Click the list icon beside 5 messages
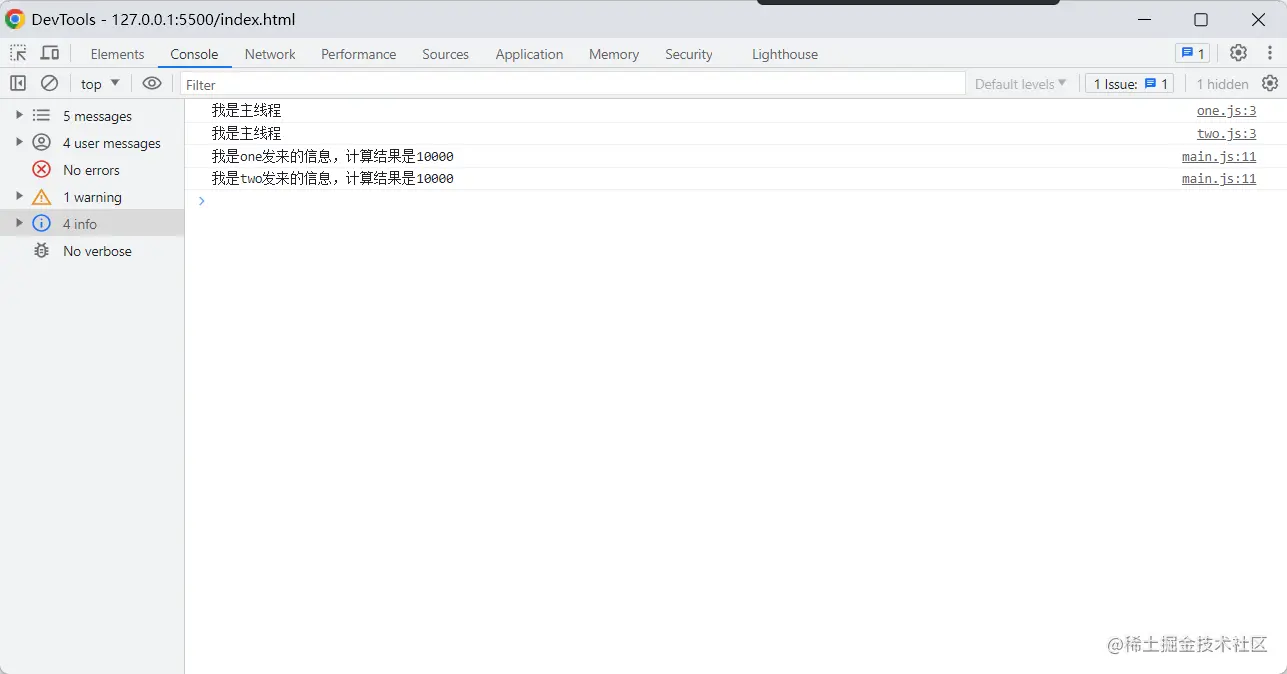 [x=41, y=115]
